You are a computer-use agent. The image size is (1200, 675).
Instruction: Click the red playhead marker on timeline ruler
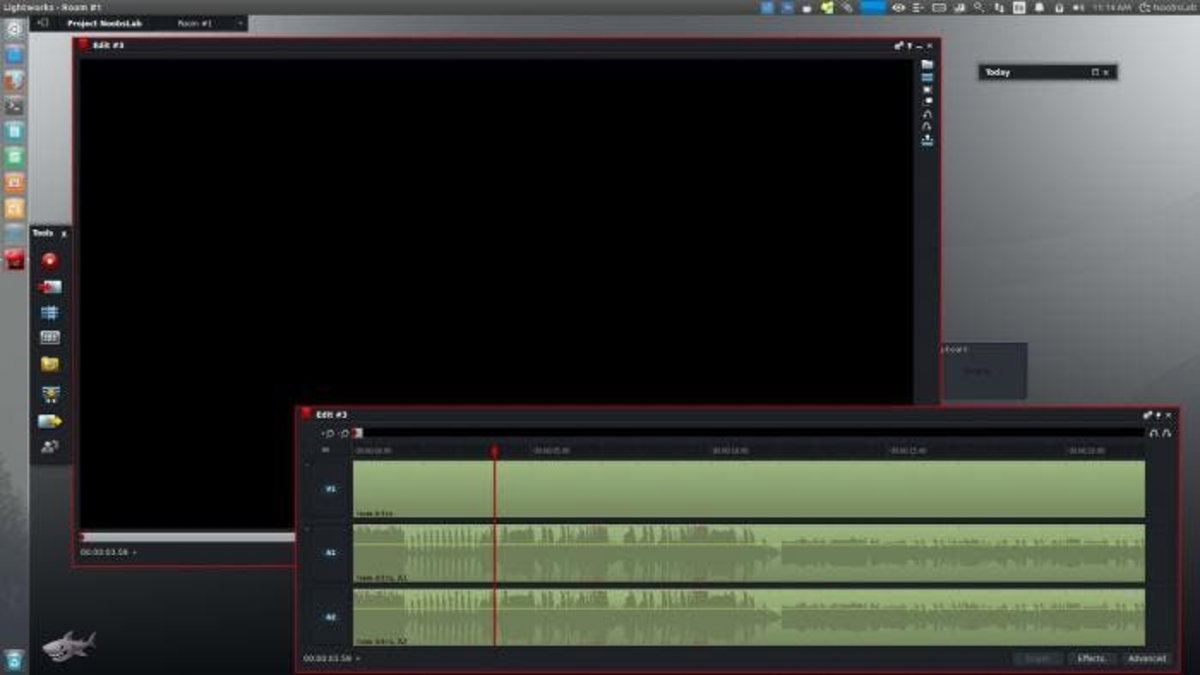(494, 451)
